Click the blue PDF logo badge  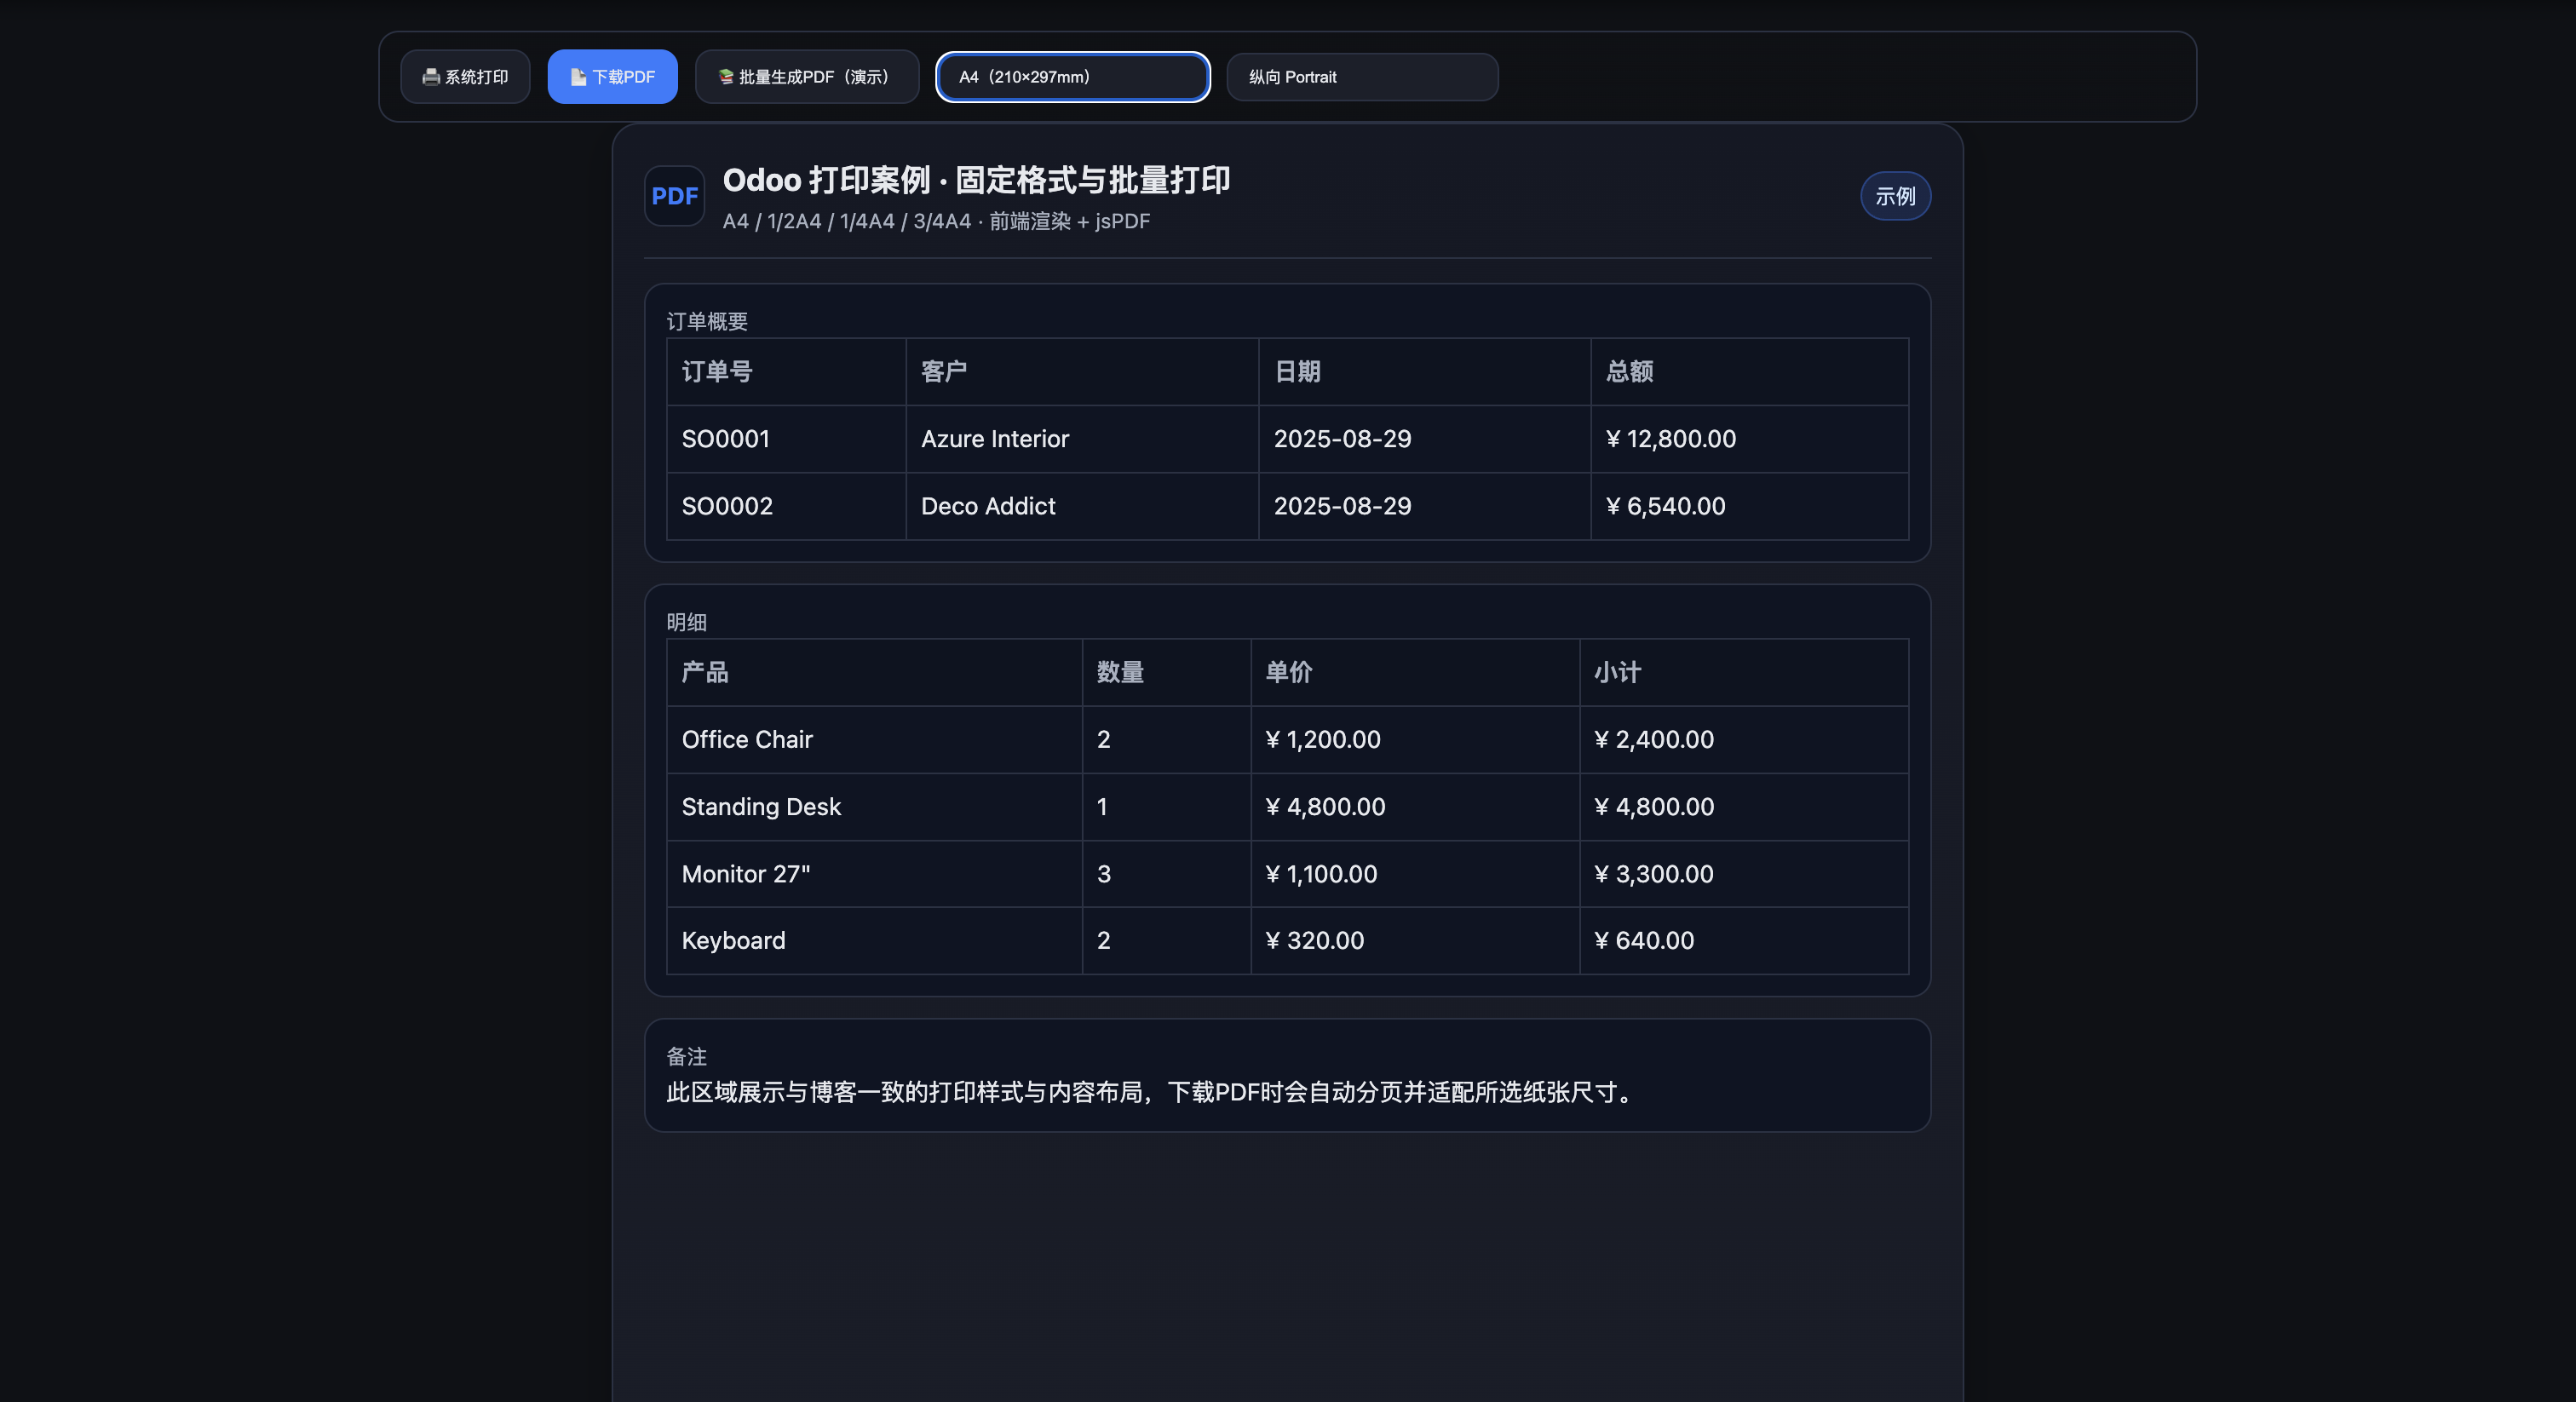point(674,196)
